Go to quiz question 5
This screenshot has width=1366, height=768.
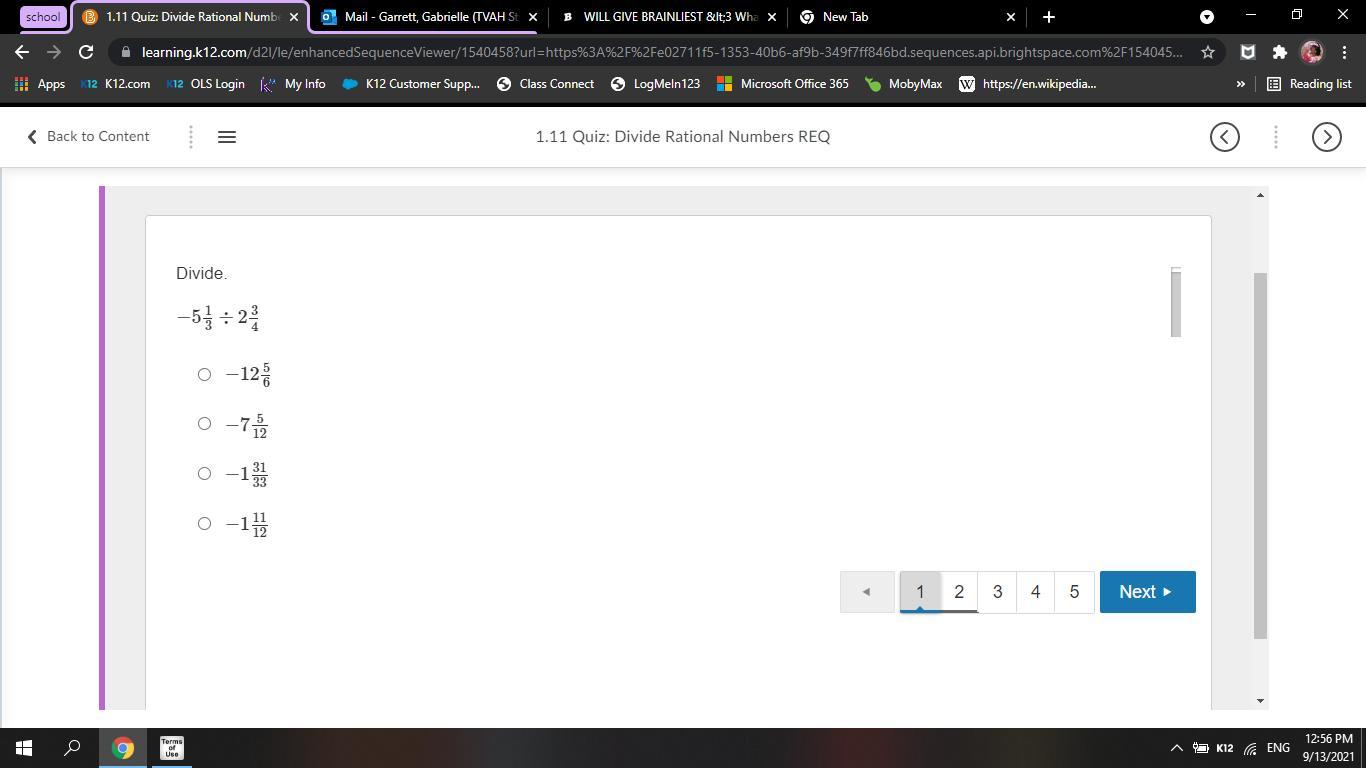(x=1074, y=592)
